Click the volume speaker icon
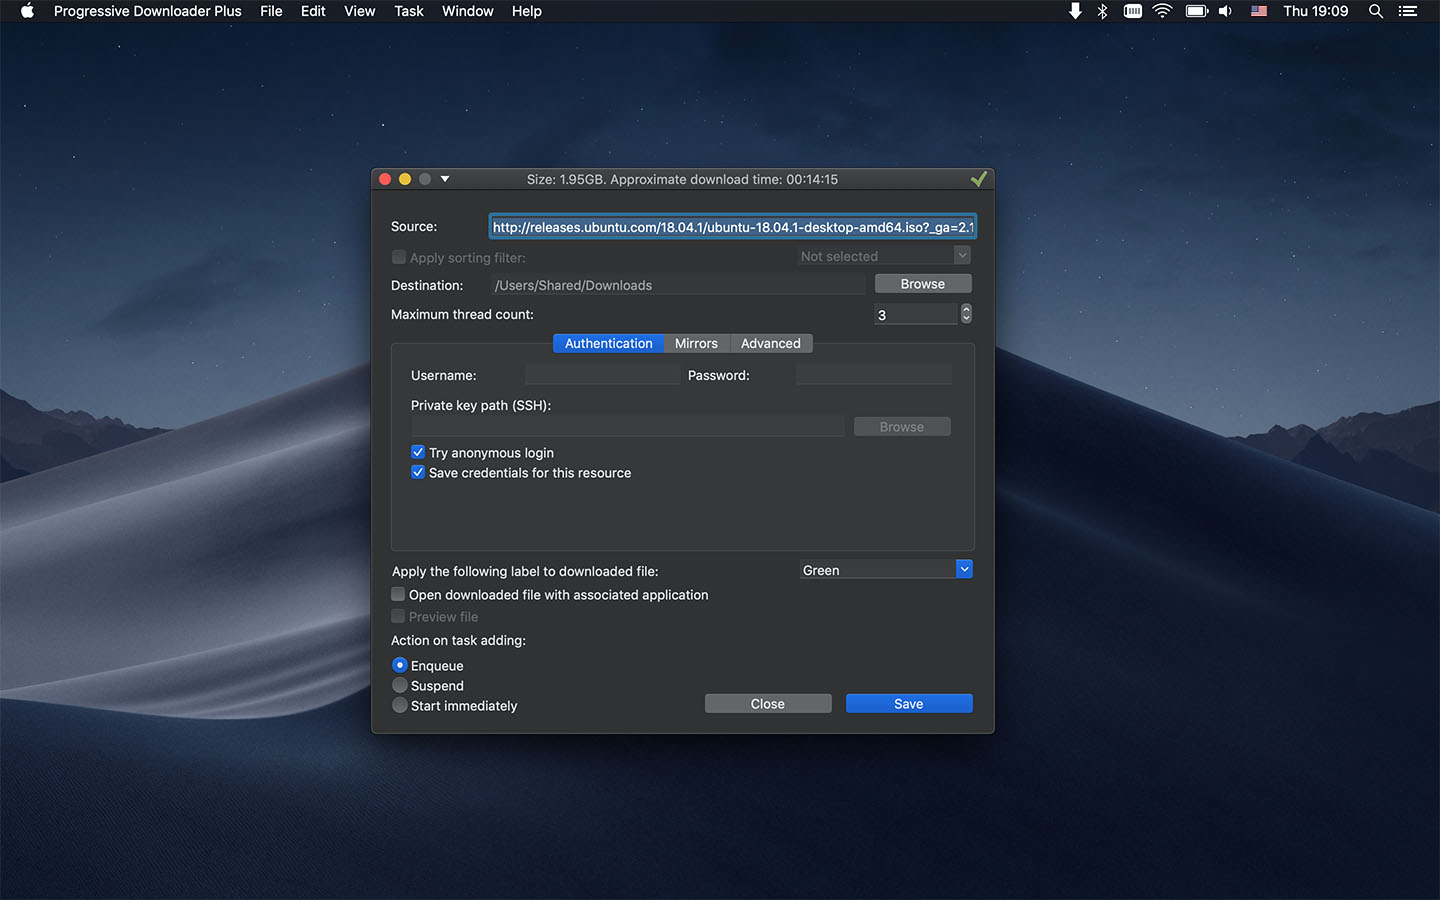 click(x=1226, y=11)
